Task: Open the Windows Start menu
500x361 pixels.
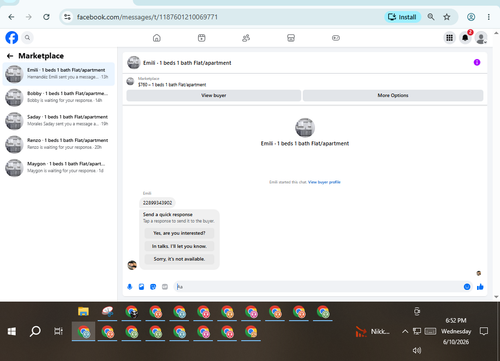Action: 12,331
